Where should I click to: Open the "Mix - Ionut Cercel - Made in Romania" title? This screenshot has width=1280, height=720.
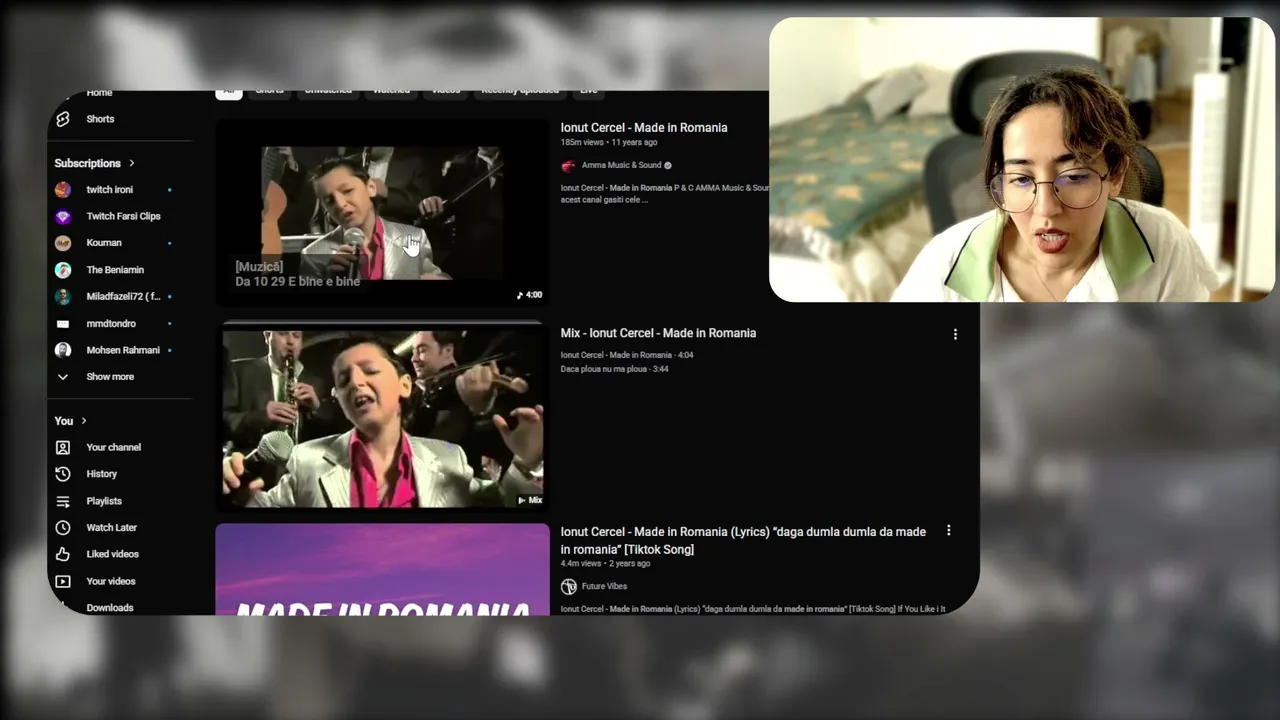[658, 333]
